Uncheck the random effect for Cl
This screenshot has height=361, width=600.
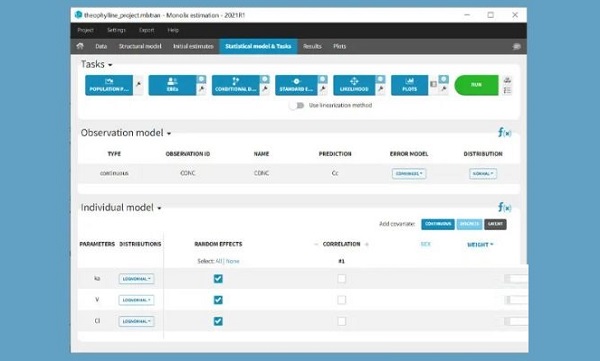218,321
